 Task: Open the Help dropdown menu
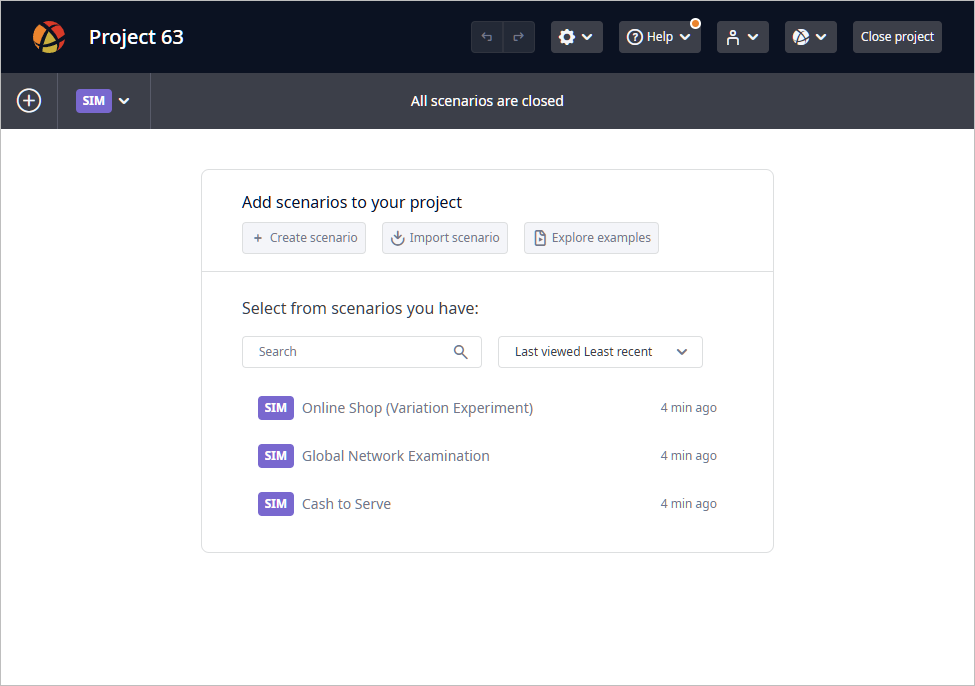(659, 37)
